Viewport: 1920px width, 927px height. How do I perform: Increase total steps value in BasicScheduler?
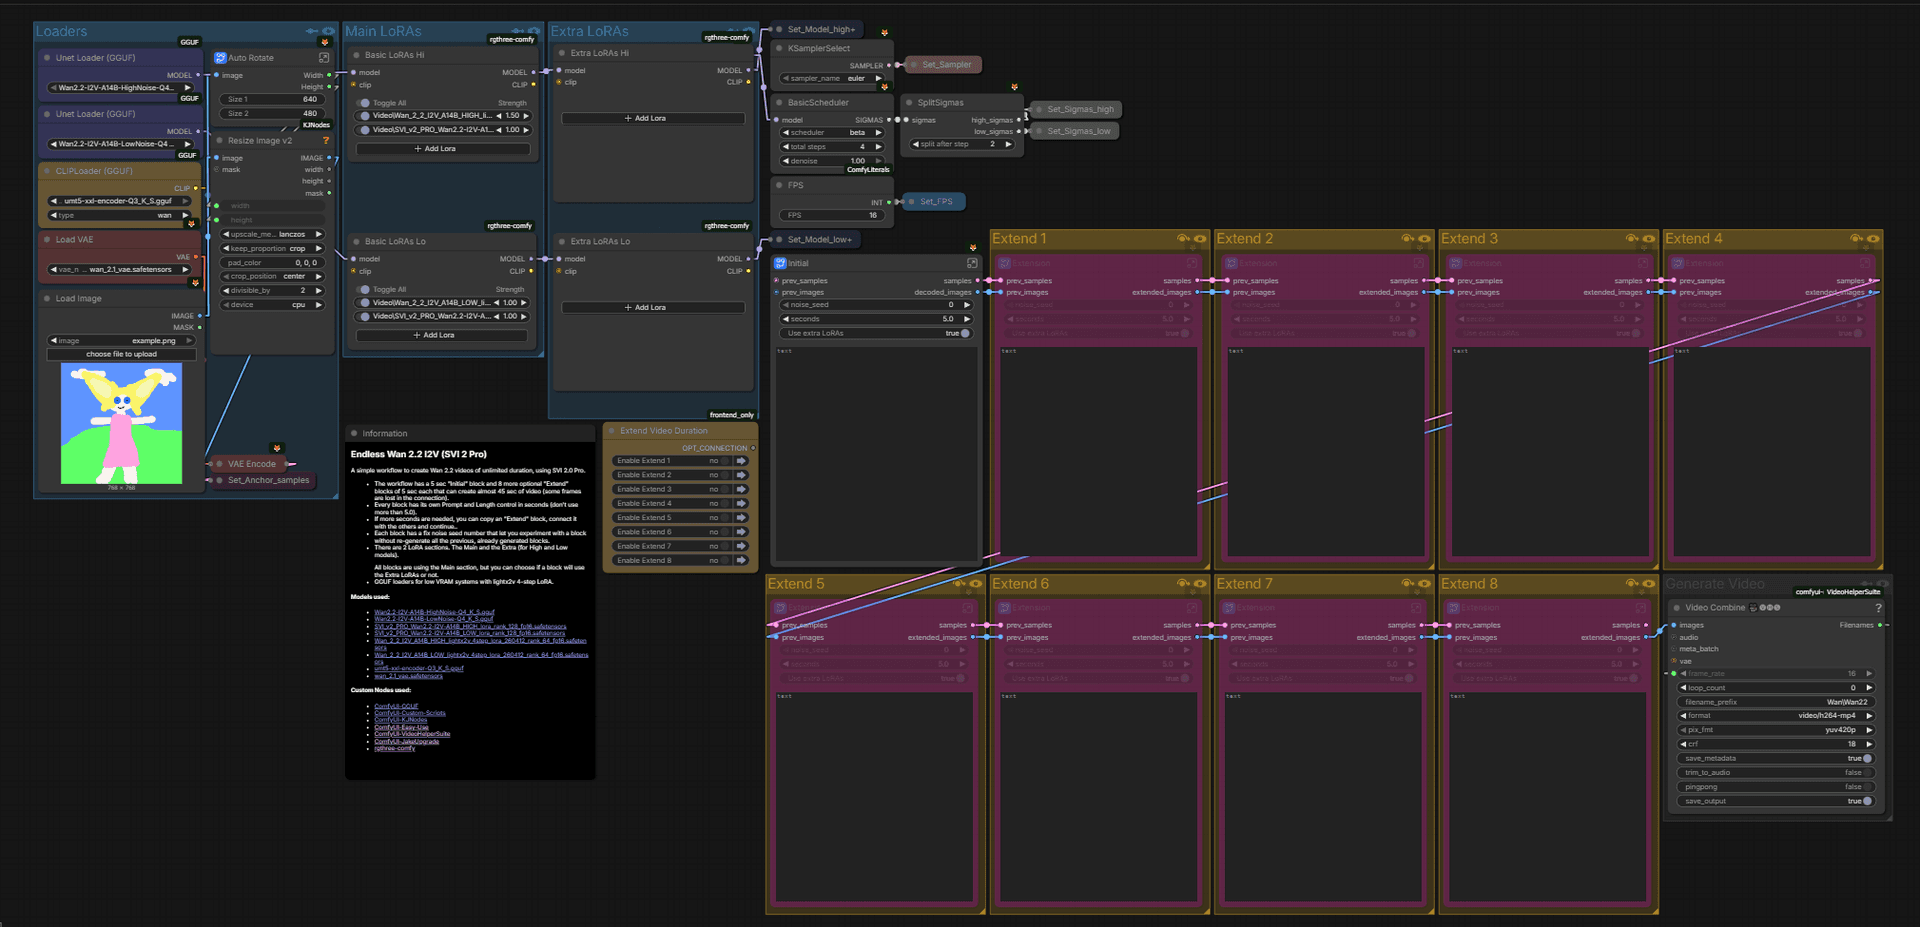879,147
